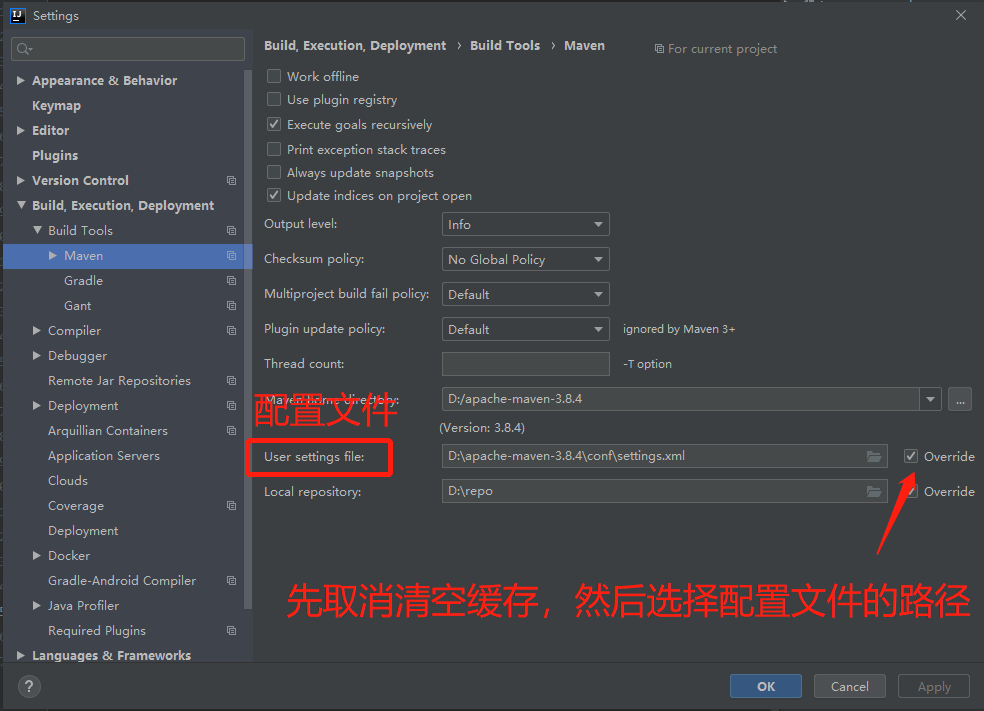
Task: Uncheck Update indices on project open
Action: (x=274, y=195)
